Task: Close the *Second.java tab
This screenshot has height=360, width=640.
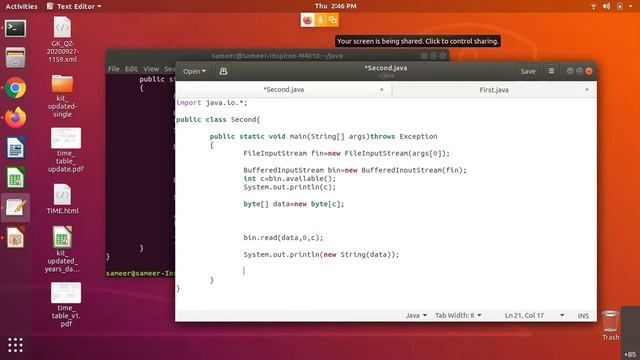Action: tap(382, 89)
